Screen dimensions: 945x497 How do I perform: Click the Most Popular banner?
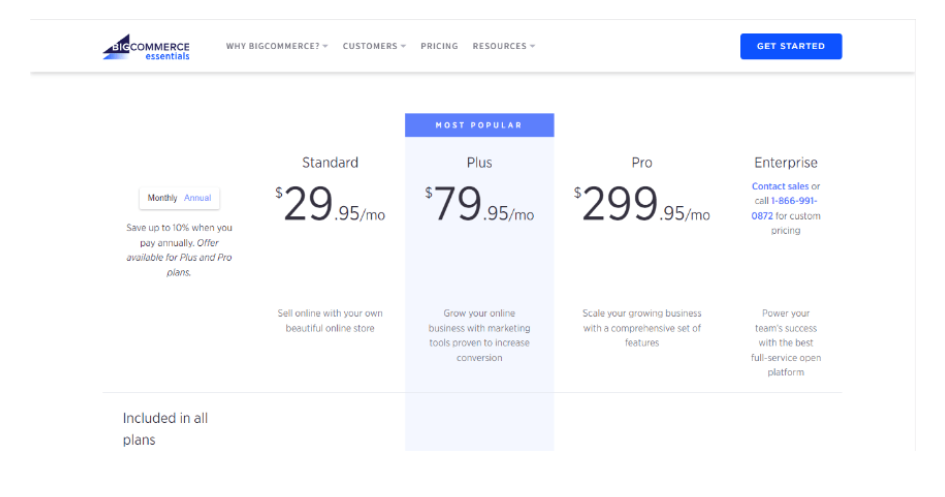tap(479, 125)
